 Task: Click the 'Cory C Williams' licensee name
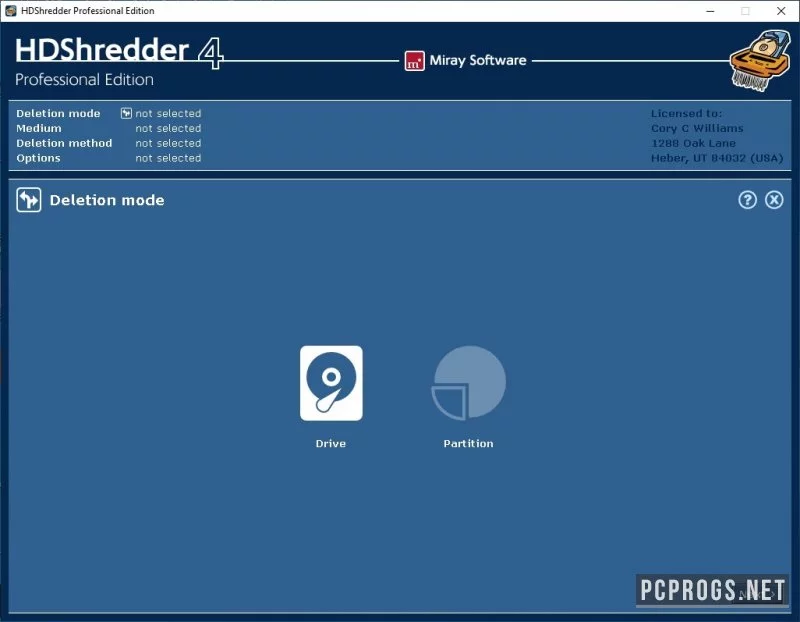click(697, 128)
